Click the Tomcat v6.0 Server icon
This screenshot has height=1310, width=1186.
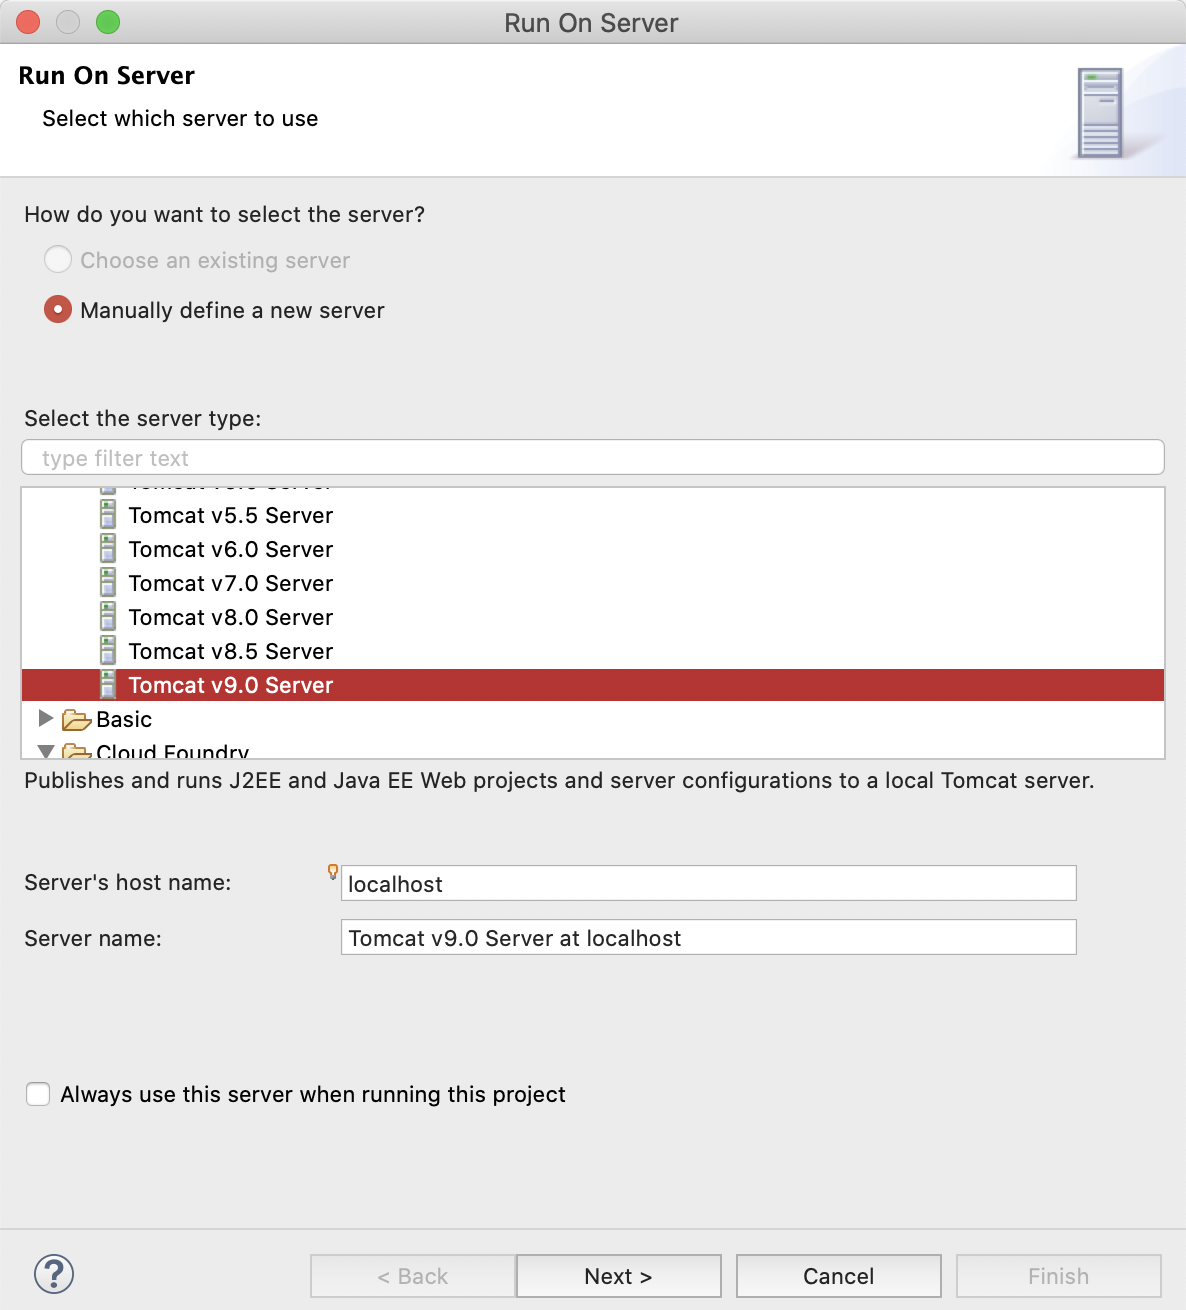coord(108,549)
